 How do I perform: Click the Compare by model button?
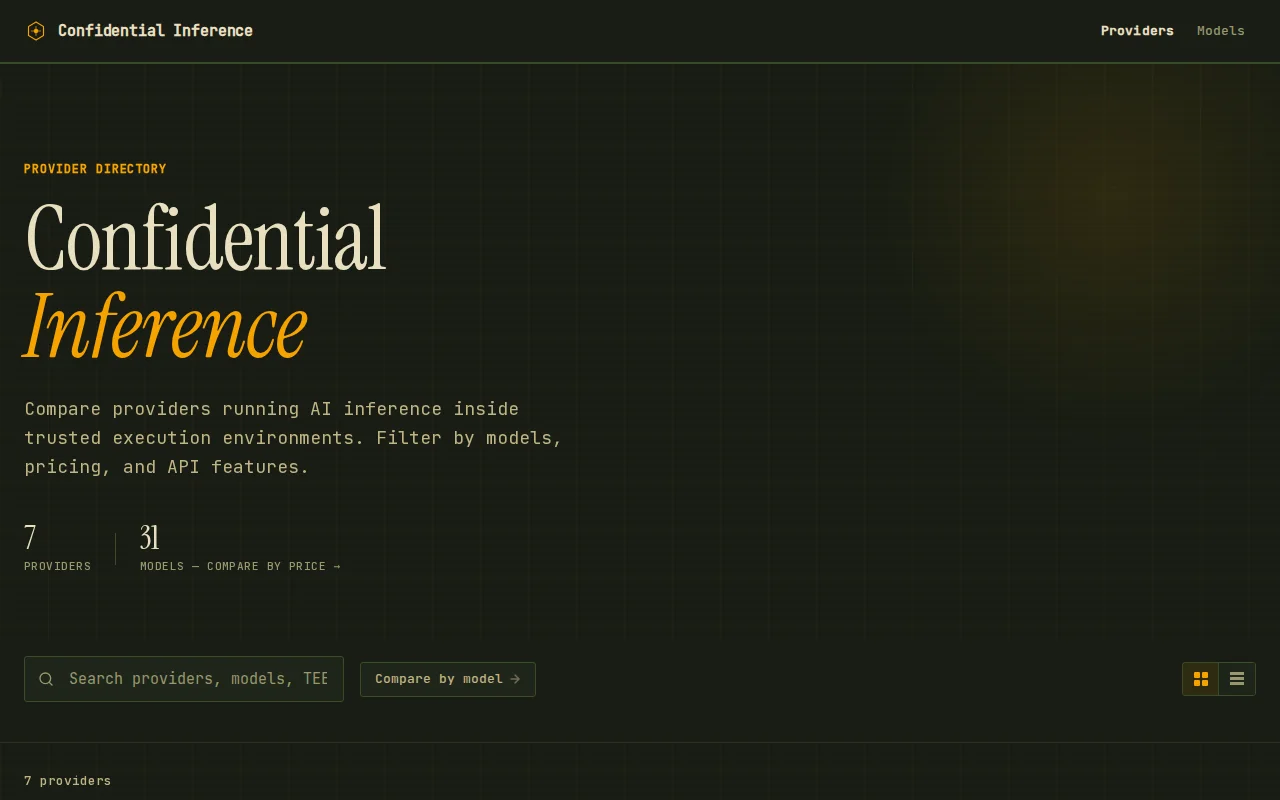click(448, 679)
